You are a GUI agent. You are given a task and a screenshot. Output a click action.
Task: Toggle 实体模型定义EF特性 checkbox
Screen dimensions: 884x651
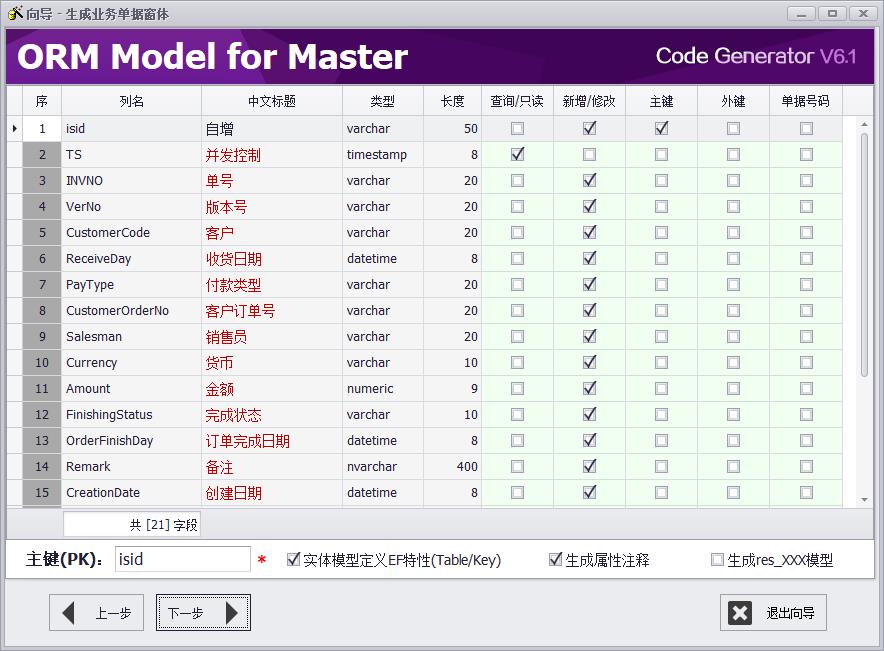tap(293, 560)
